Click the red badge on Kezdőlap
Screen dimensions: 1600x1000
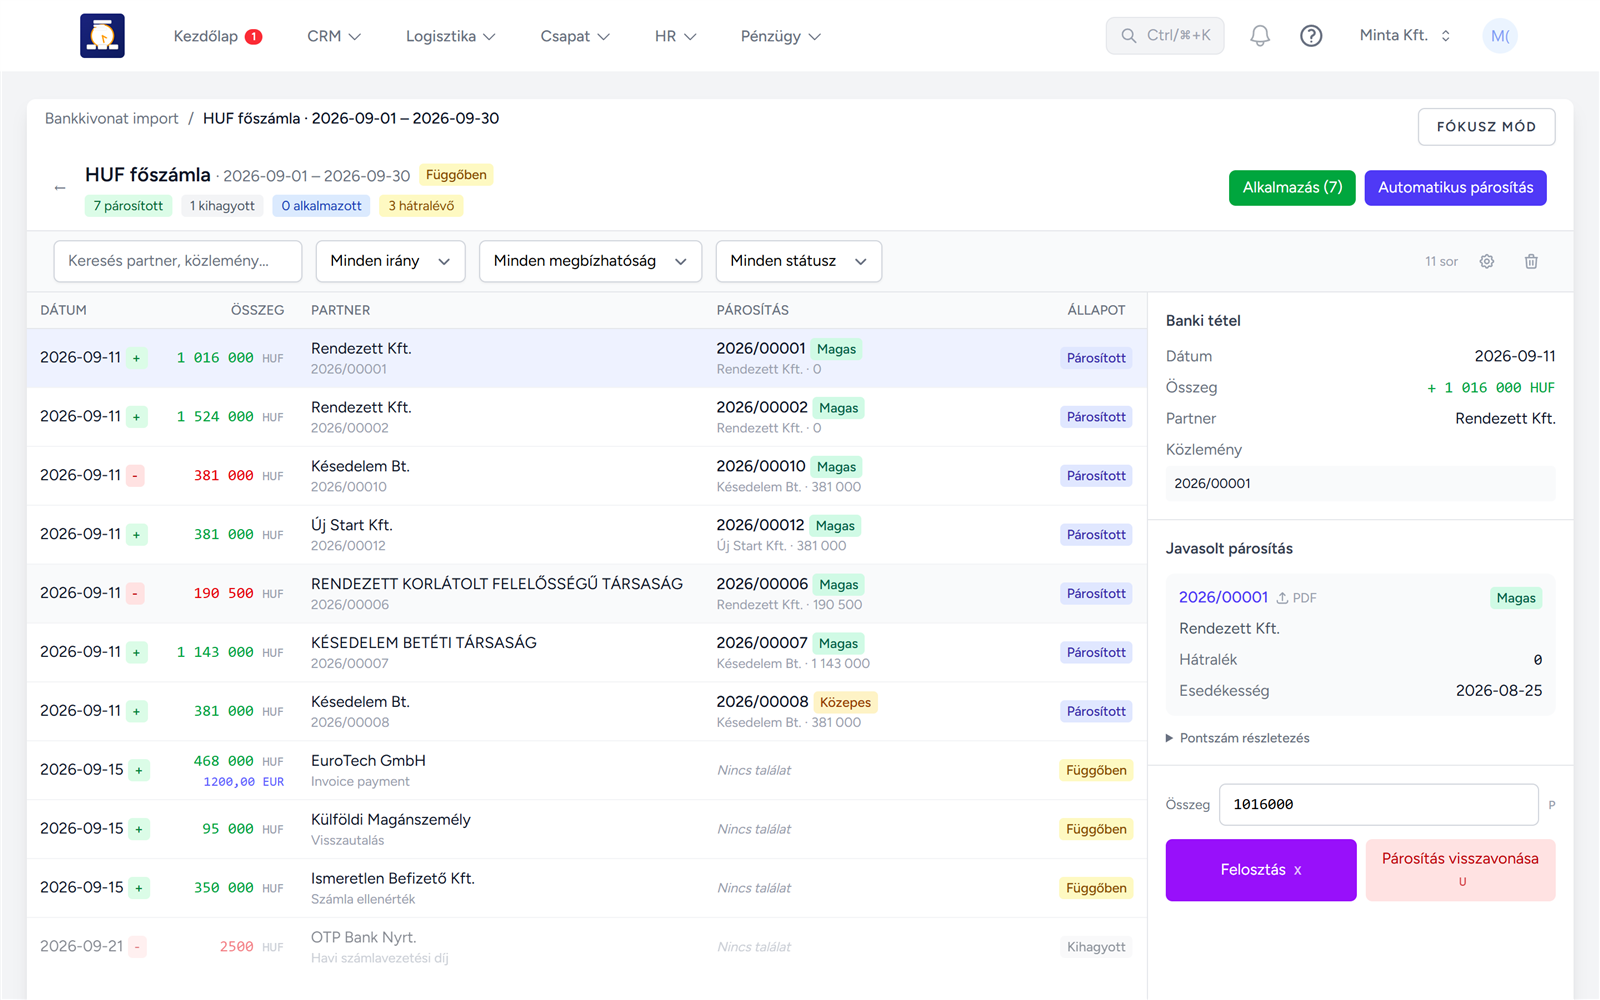(254, 37)
